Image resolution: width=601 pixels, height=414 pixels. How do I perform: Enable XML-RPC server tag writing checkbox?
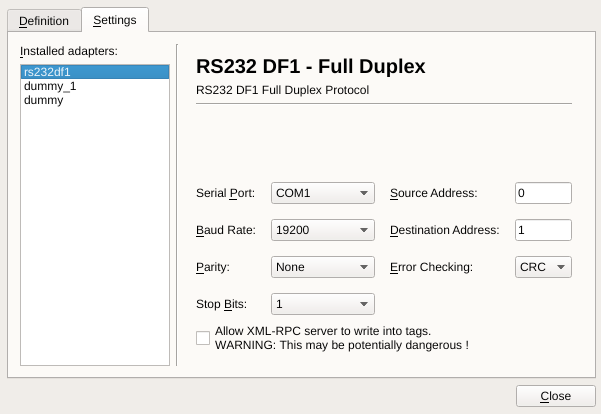203,338
